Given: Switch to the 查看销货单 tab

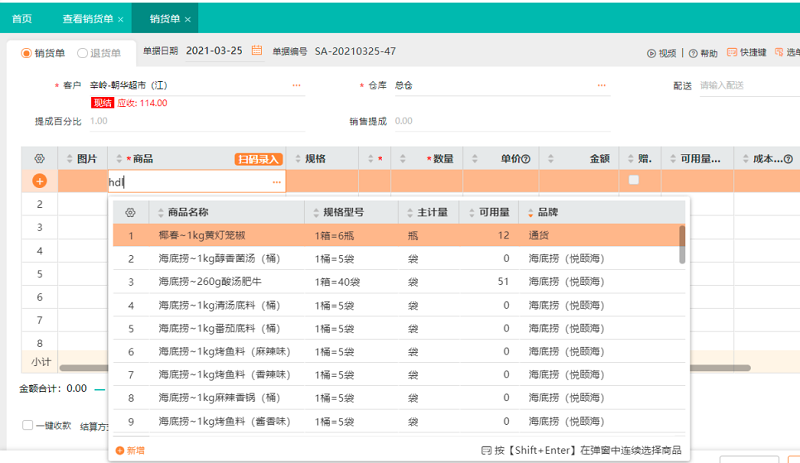Looking at the screenshot, I should pos(88,19).
